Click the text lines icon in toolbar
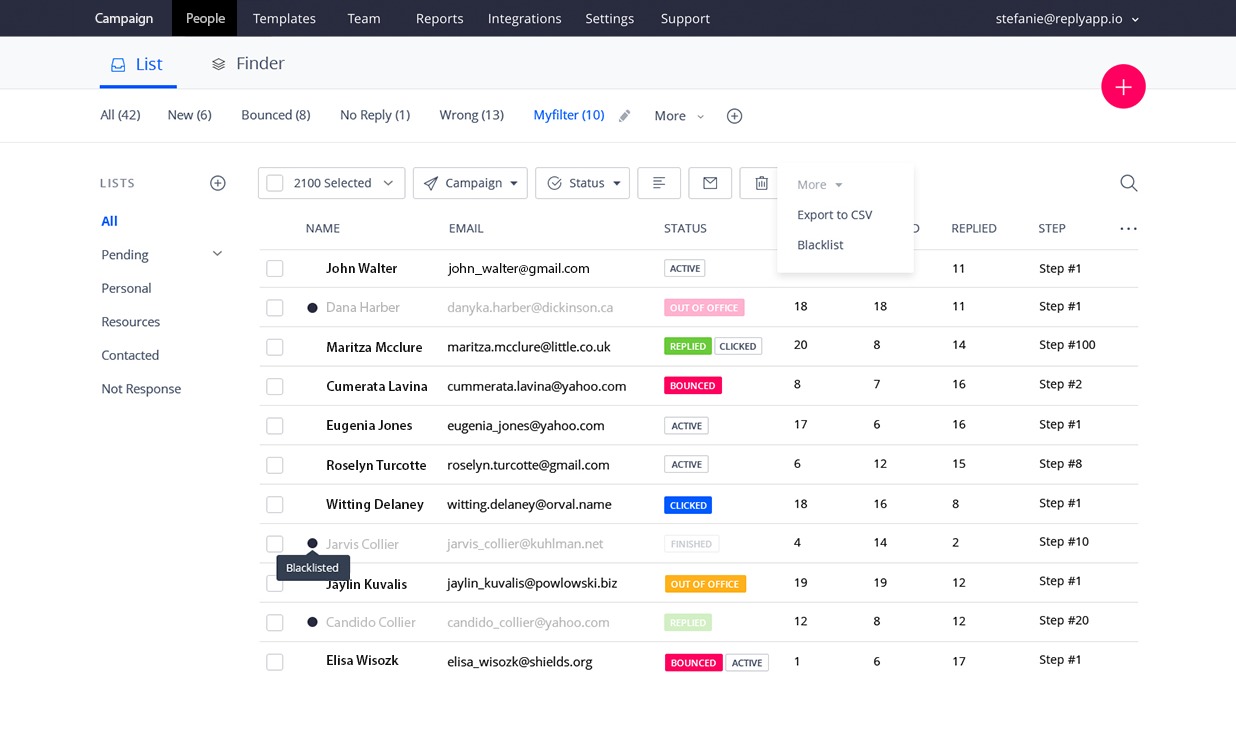 click(659, 183)
